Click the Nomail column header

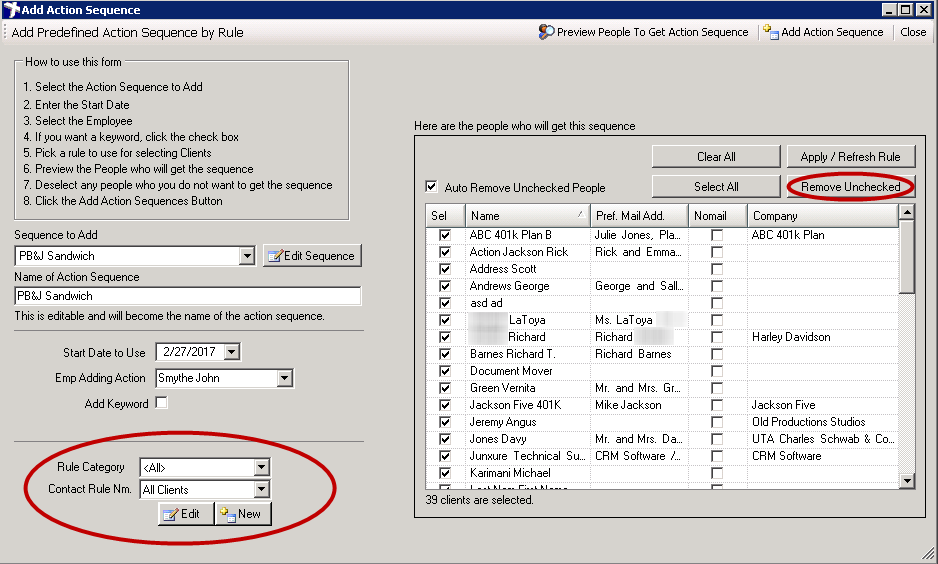point(717,216)
